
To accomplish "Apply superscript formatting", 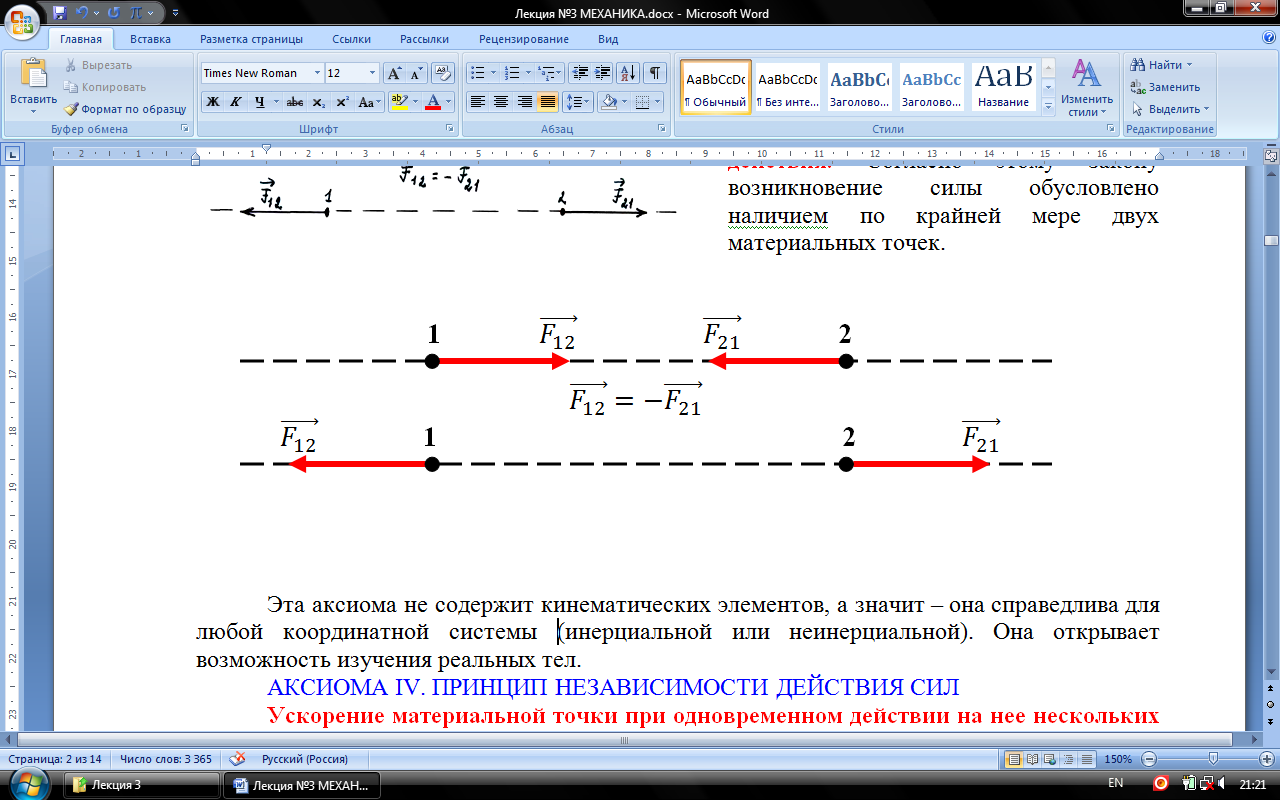I will click(x=342, y=102).
